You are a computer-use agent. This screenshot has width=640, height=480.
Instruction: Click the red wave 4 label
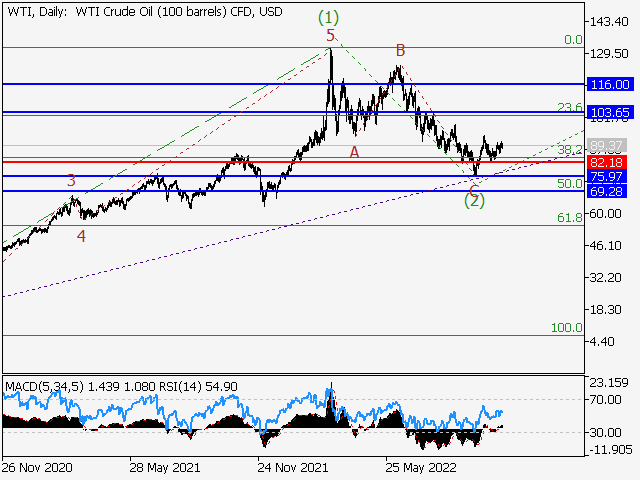(x=81, y=236)
